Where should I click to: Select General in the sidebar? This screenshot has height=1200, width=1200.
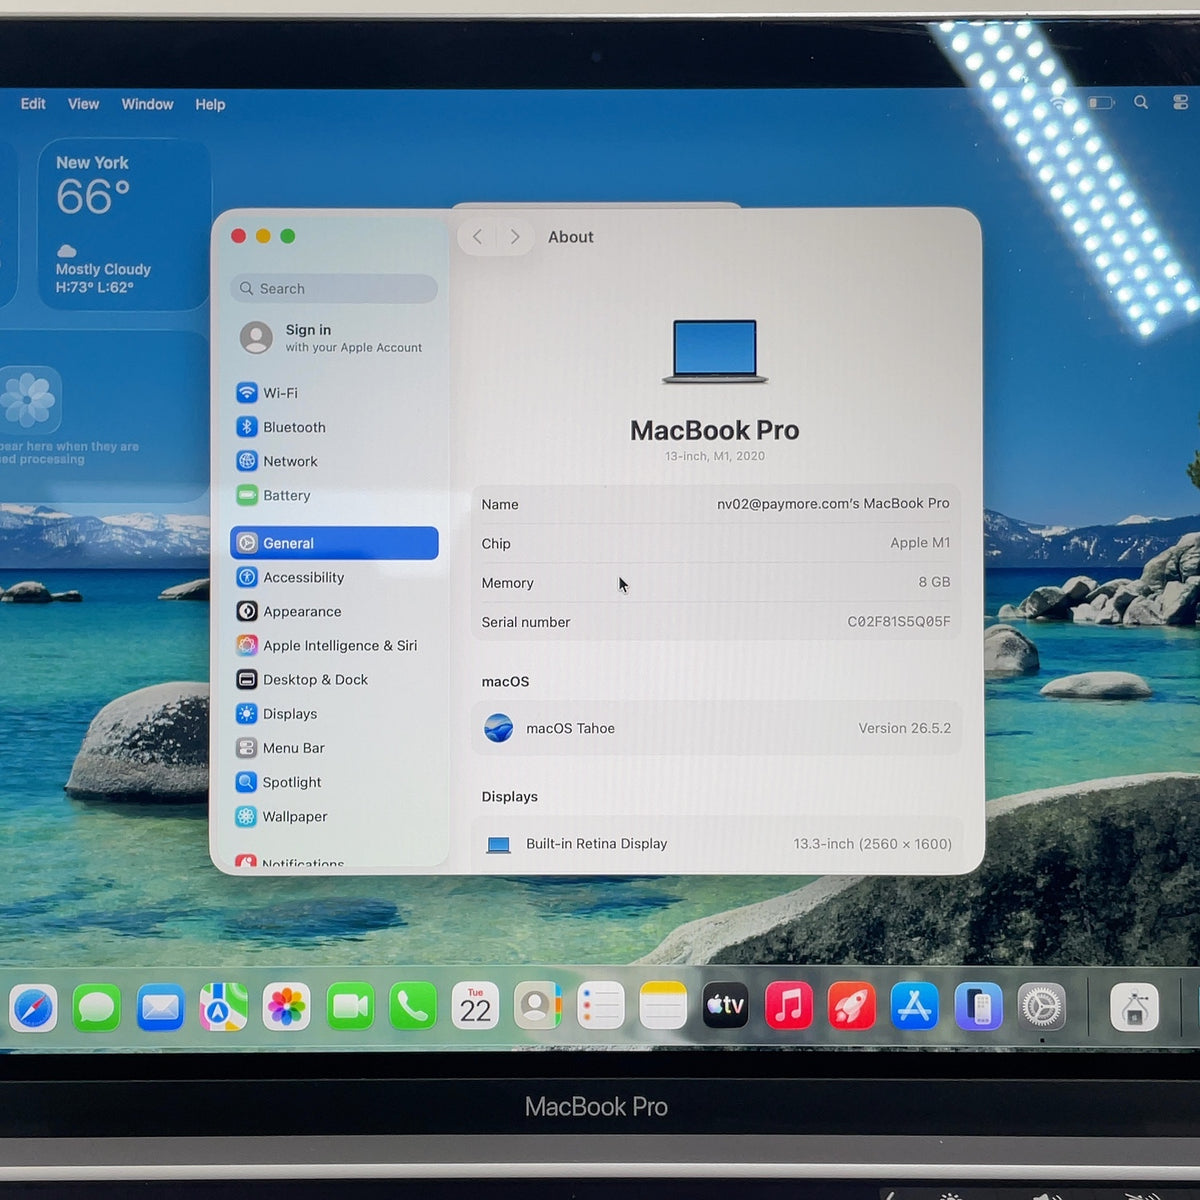click(334, 543)
